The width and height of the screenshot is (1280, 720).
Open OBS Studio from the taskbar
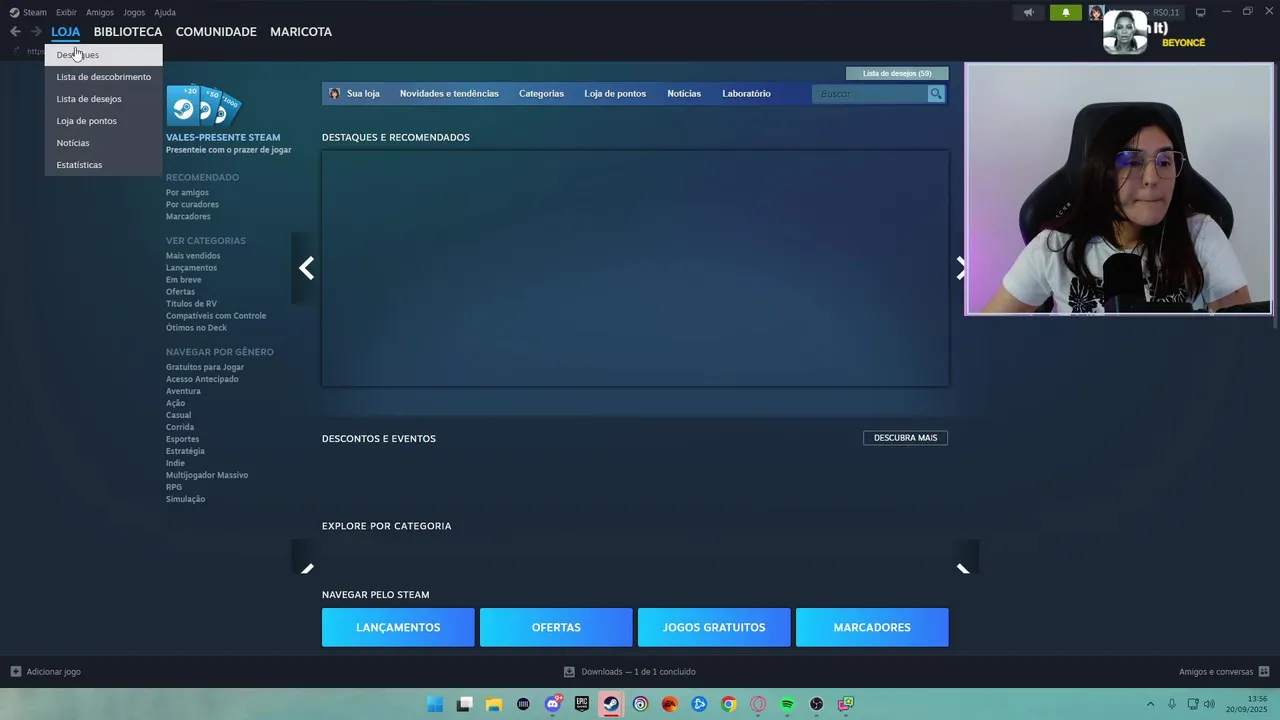(x=817, y=704)
